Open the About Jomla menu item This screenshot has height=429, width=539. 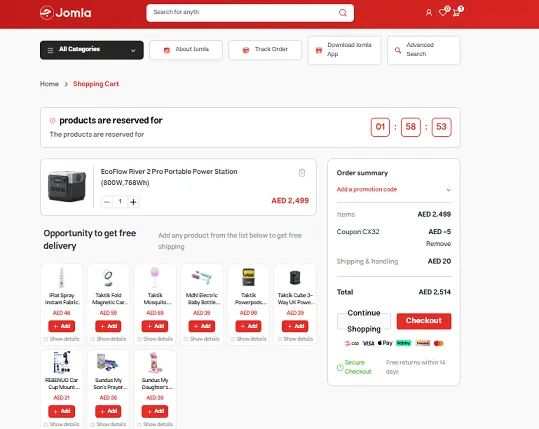click(x=186, y=50)
